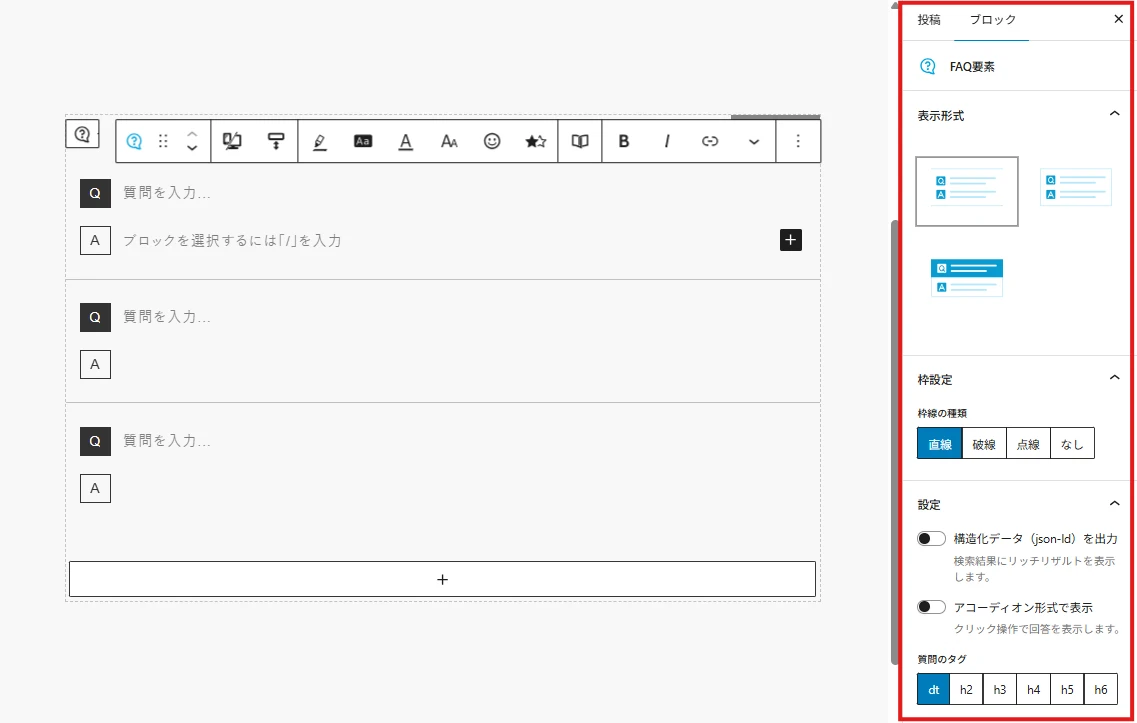Insert a link with the link icon

coord(710,141)
